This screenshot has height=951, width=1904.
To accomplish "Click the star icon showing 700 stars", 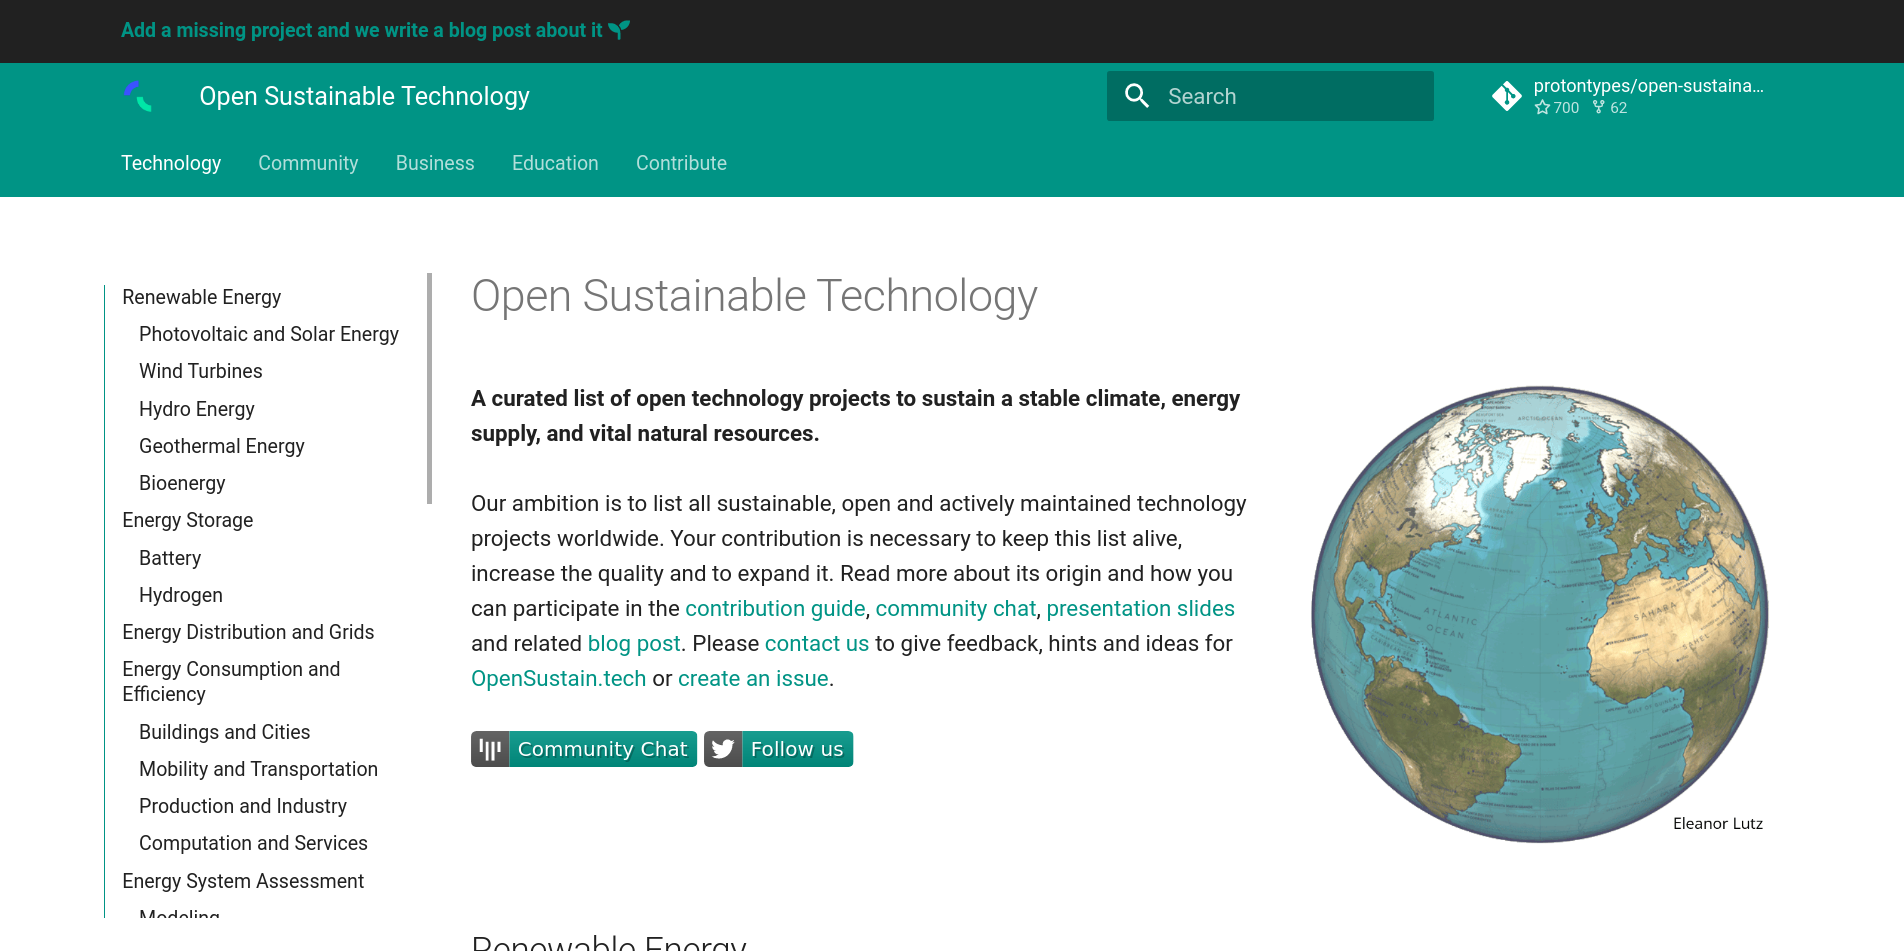I will (x=1542, y=107).
